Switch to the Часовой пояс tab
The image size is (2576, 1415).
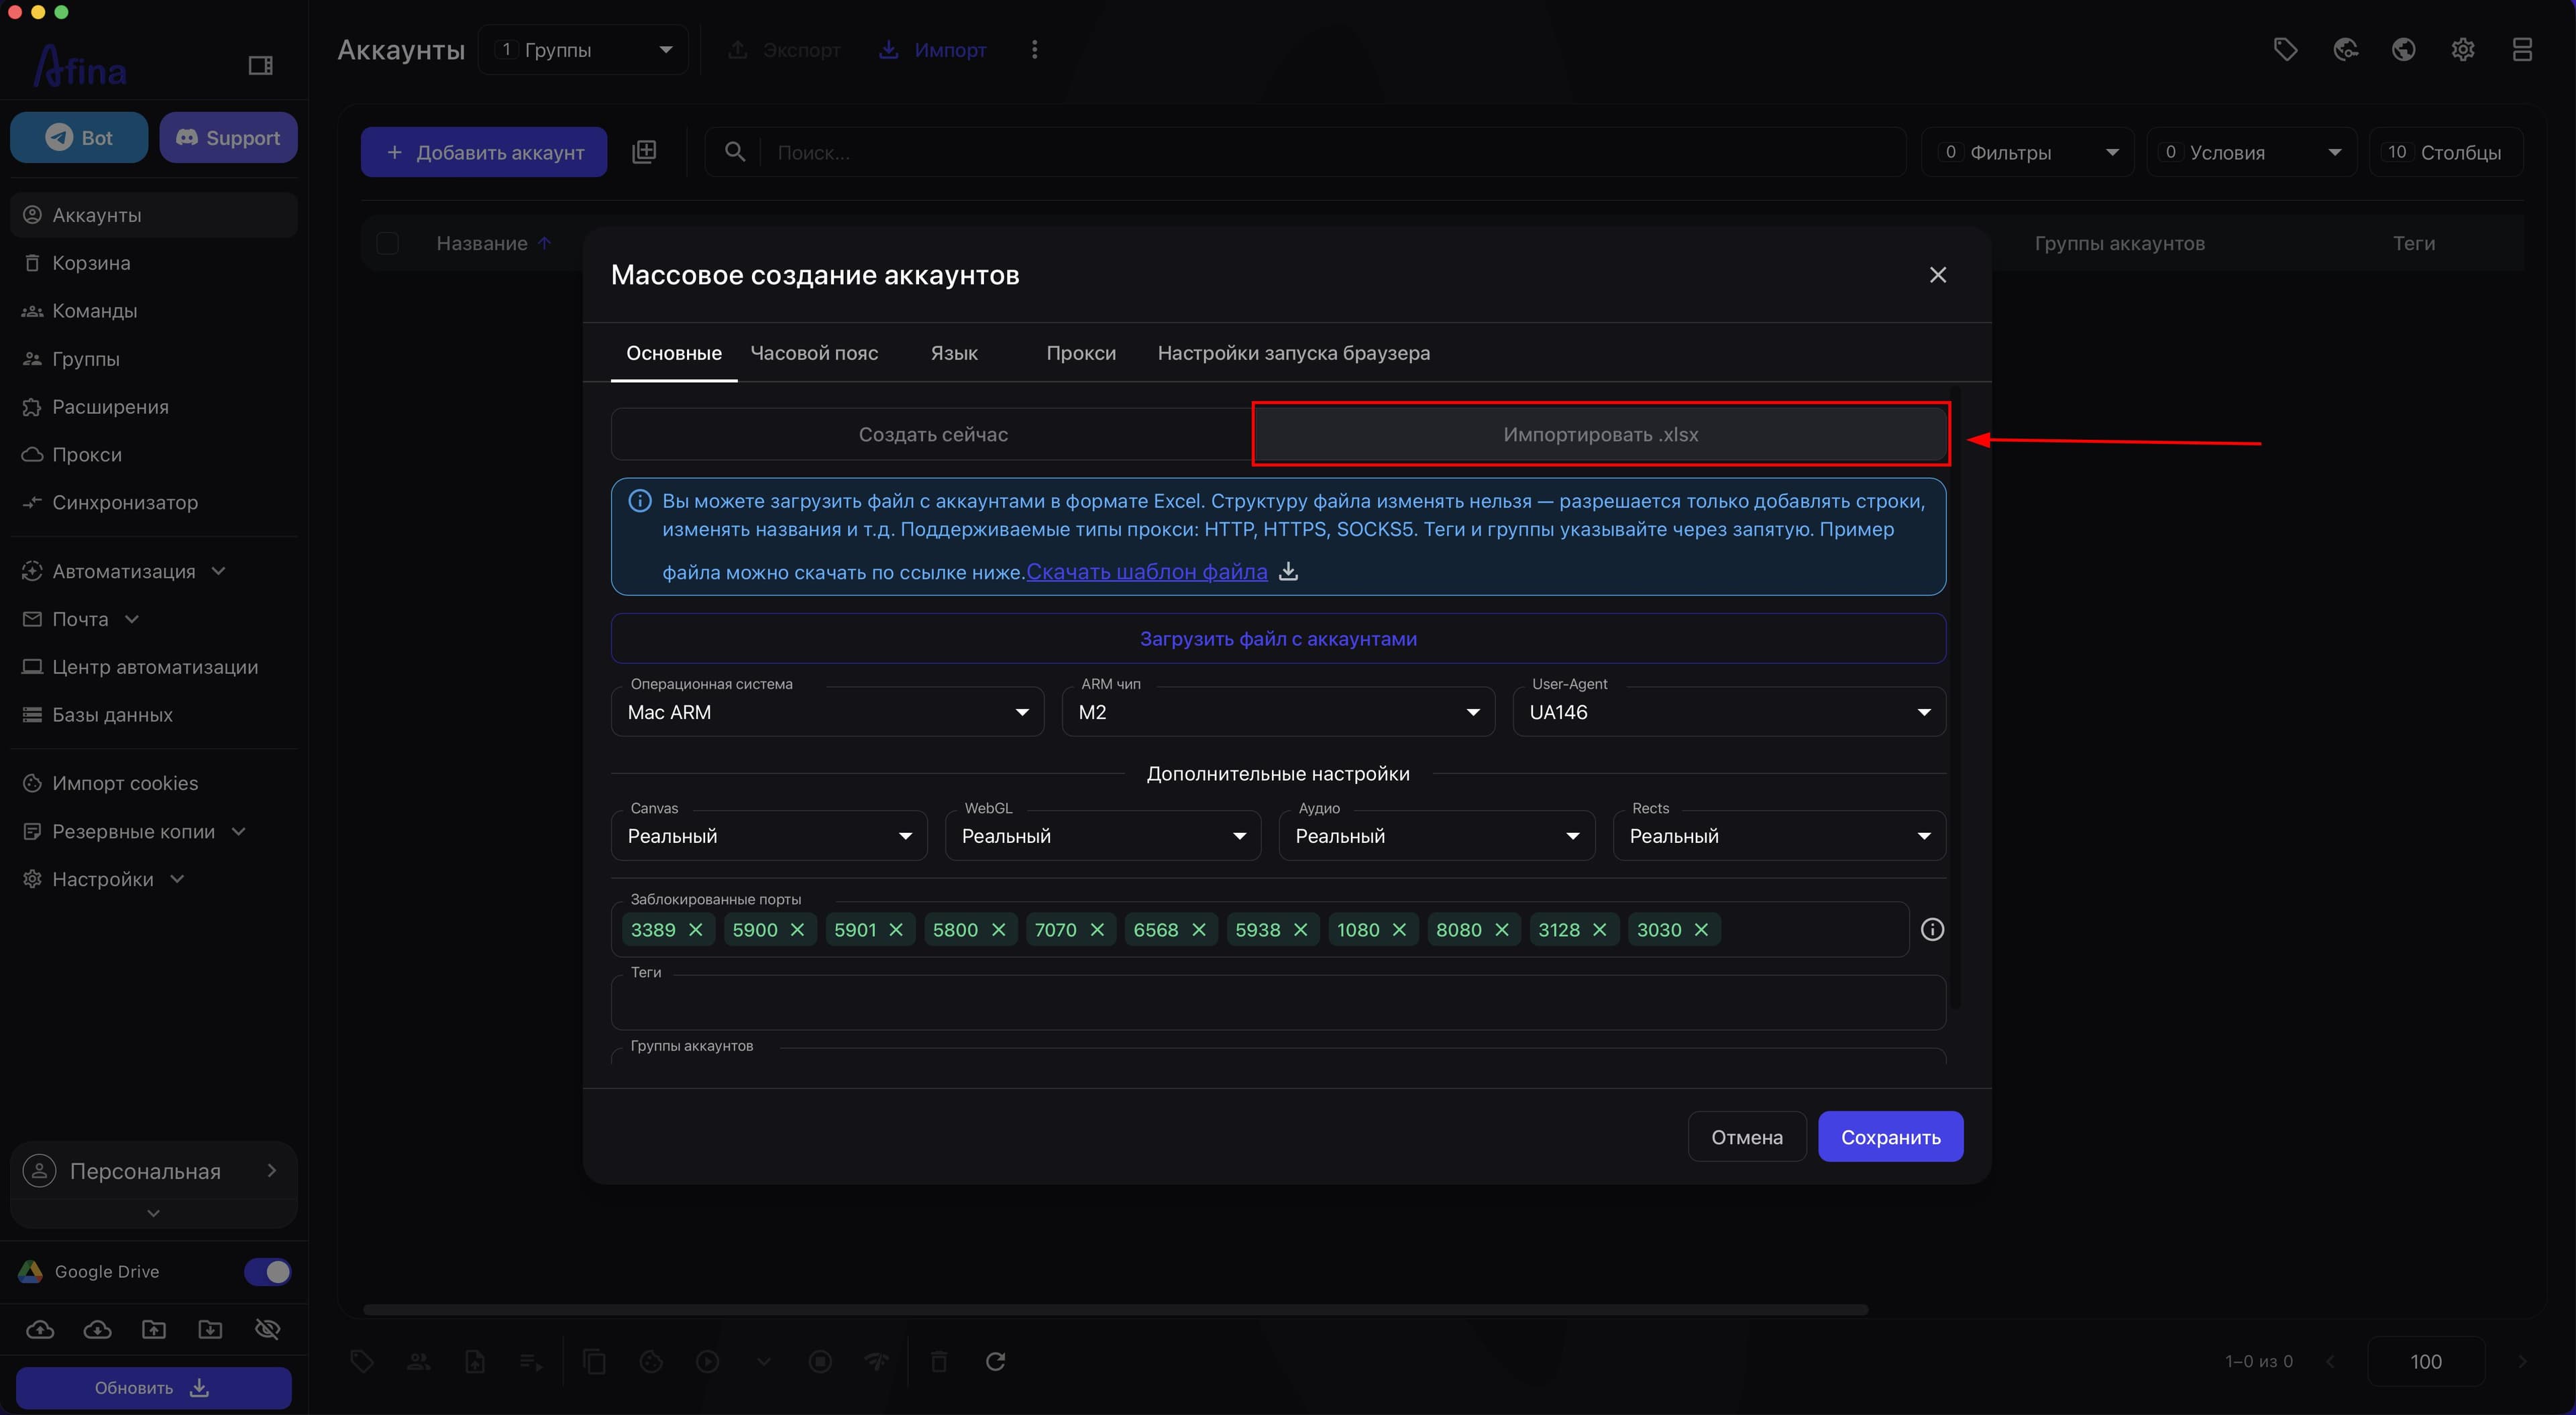click(x=814, y=353)
